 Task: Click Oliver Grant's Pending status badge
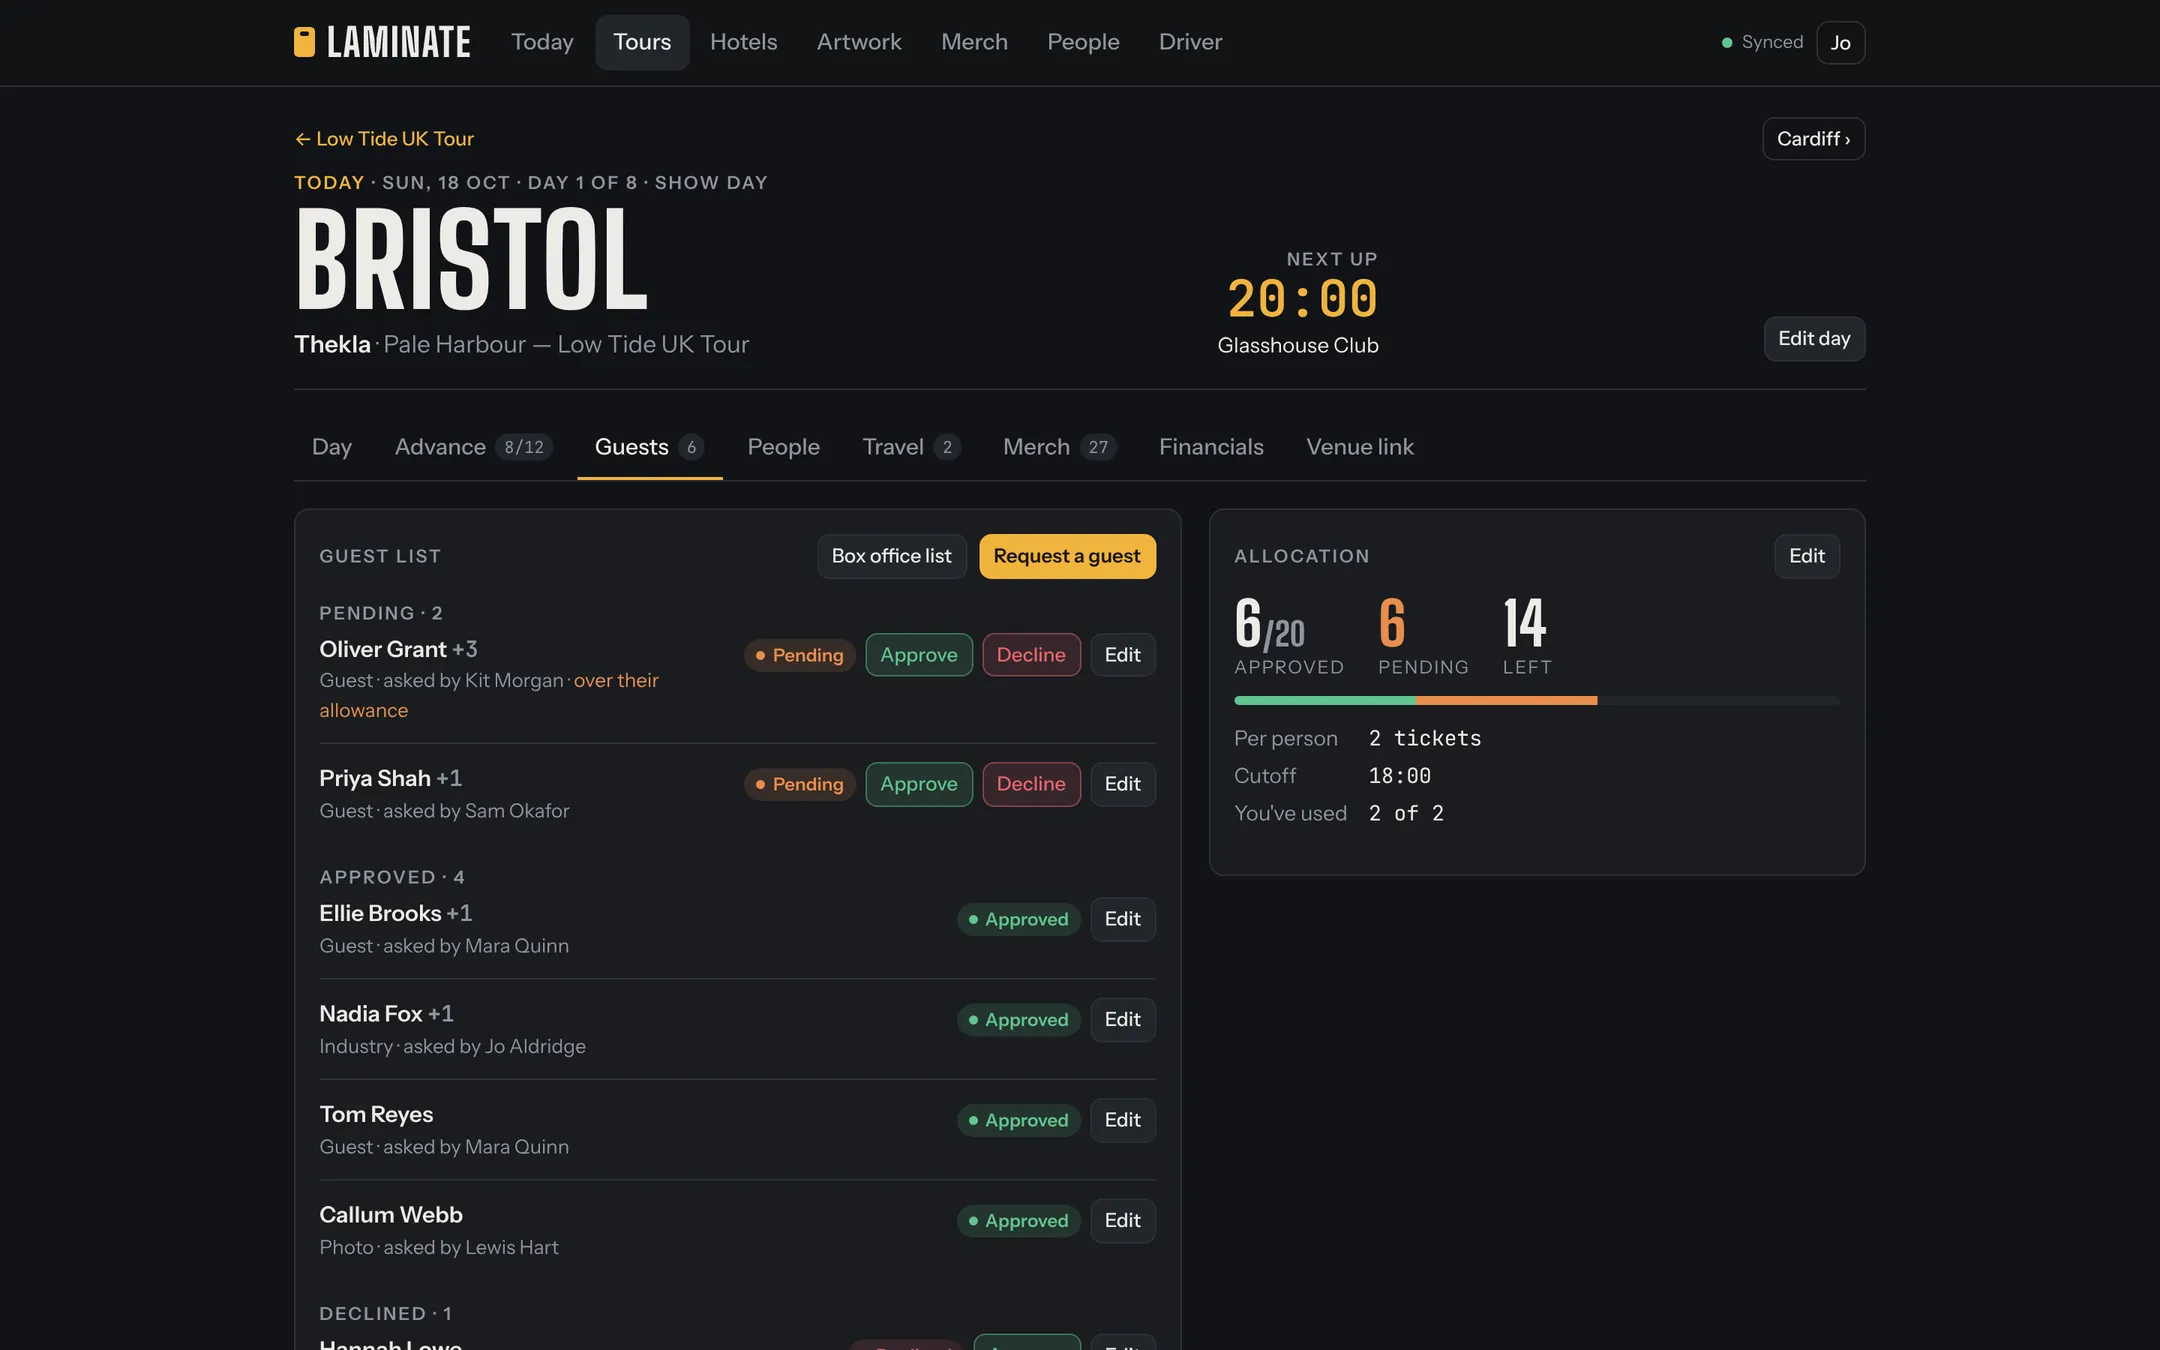coord(799,655)
